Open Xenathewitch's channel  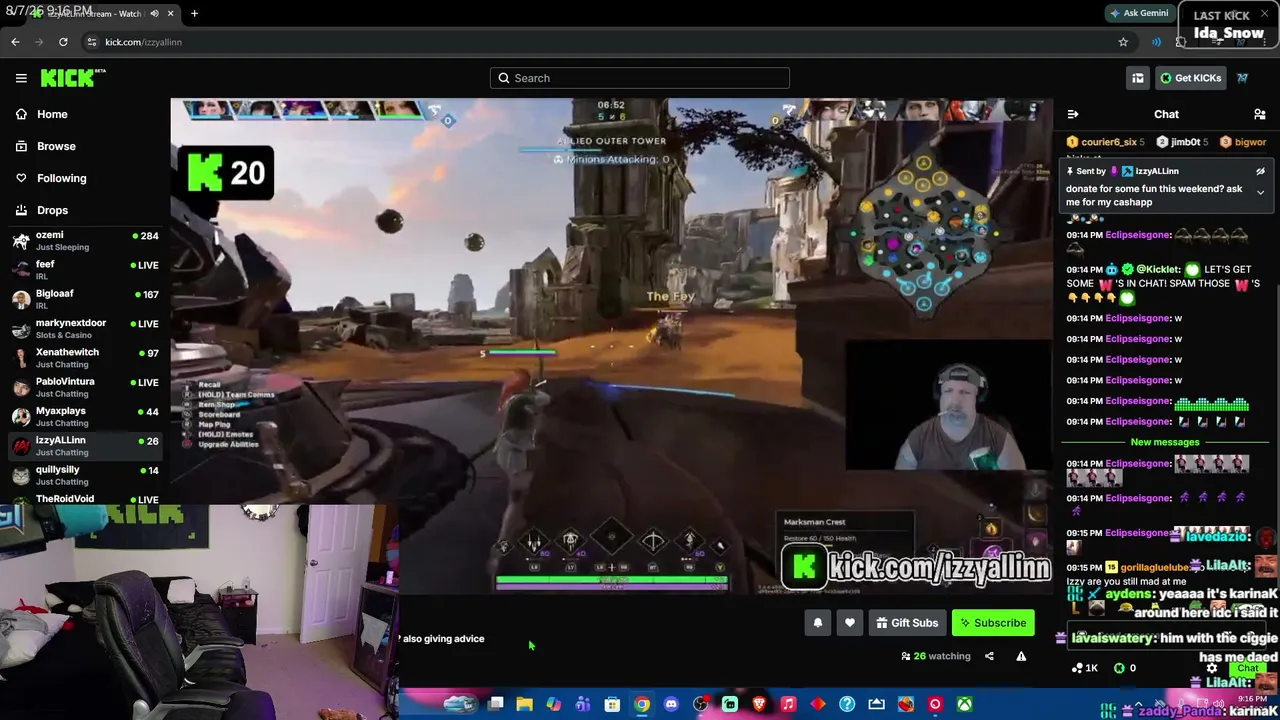point(85,358)
